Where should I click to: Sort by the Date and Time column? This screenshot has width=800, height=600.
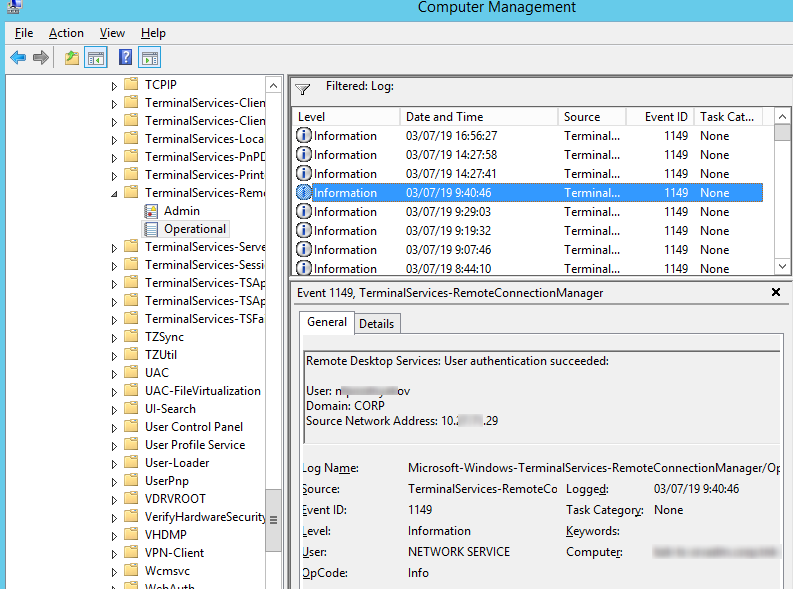(x=479, y=117)
